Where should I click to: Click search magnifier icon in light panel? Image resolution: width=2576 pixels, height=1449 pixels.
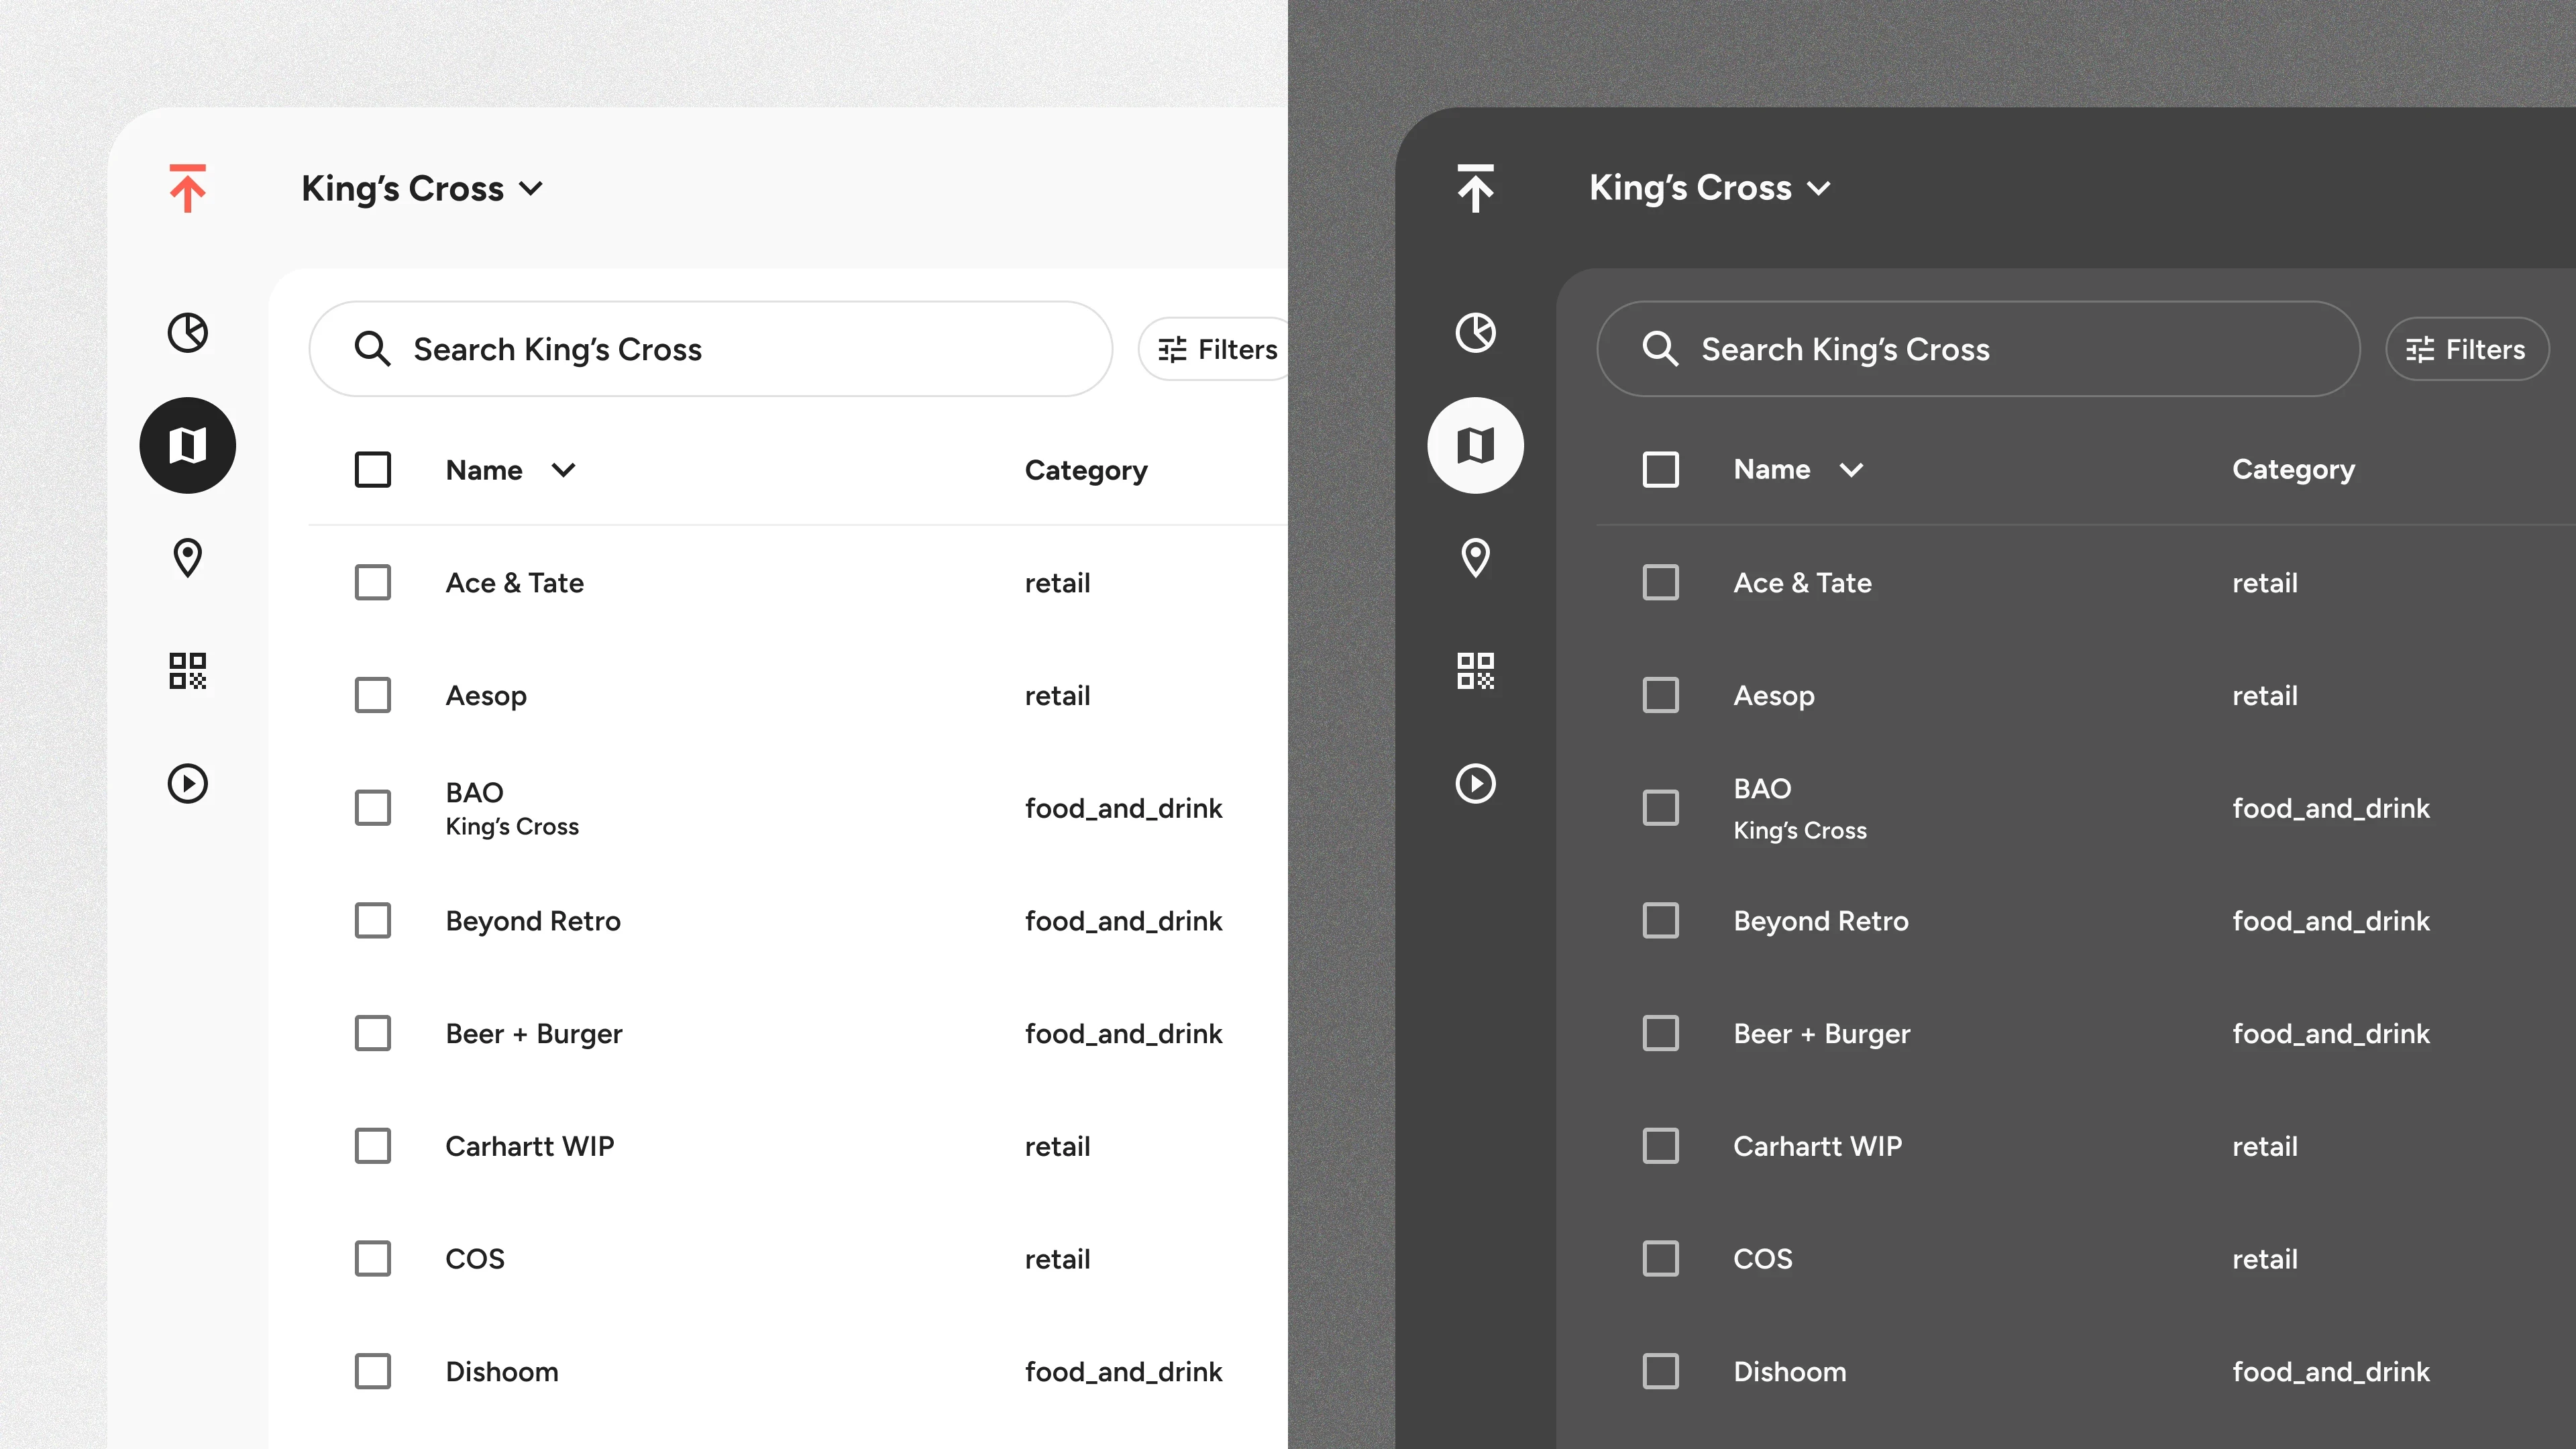tap(373, 349)
